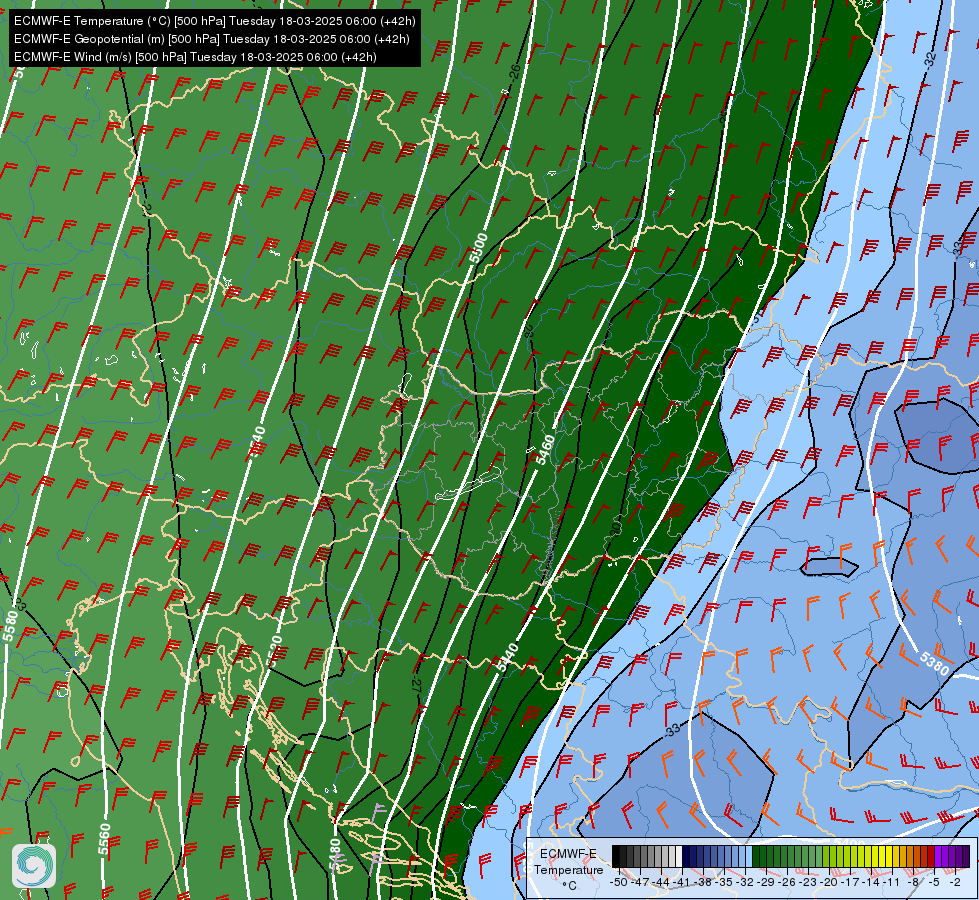Click the -35 legend value
Image resolution: width=979 pixels, height=900 pixels.
[724, 882]
